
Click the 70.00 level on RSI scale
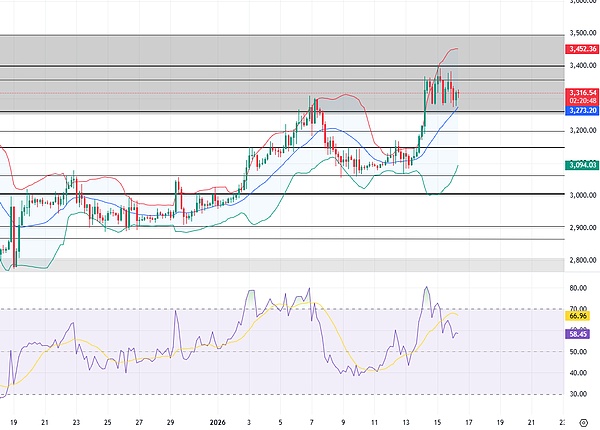click(x=575, y=309)
